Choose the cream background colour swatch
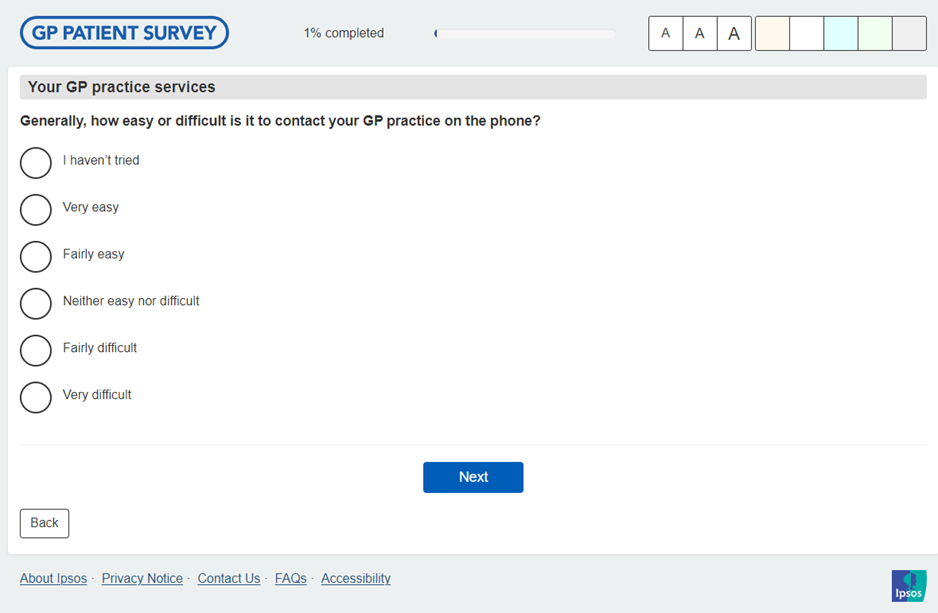The image size is (938, 613). [x=772, y=33]
